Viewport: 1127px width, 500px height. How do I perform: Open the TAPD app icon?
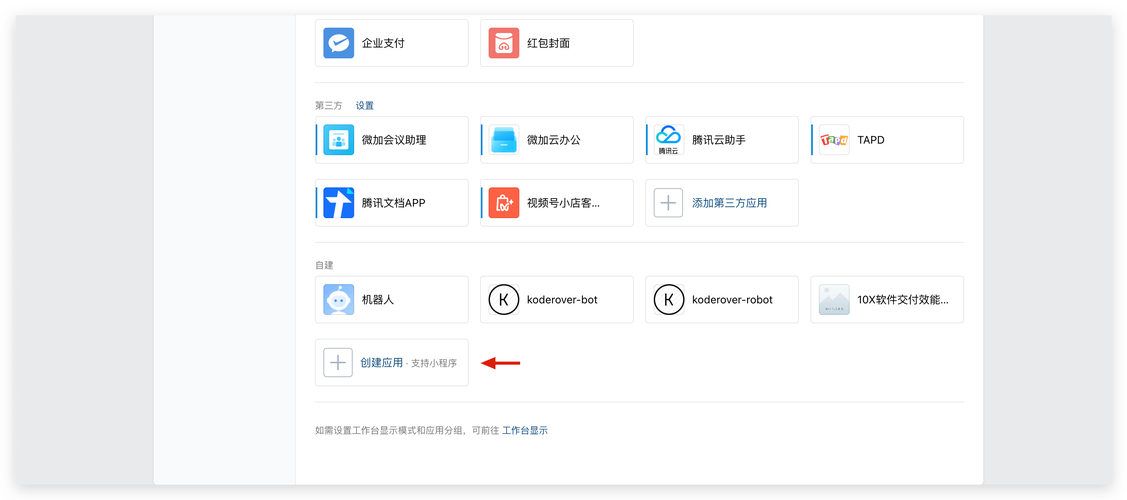click(834, 140)
